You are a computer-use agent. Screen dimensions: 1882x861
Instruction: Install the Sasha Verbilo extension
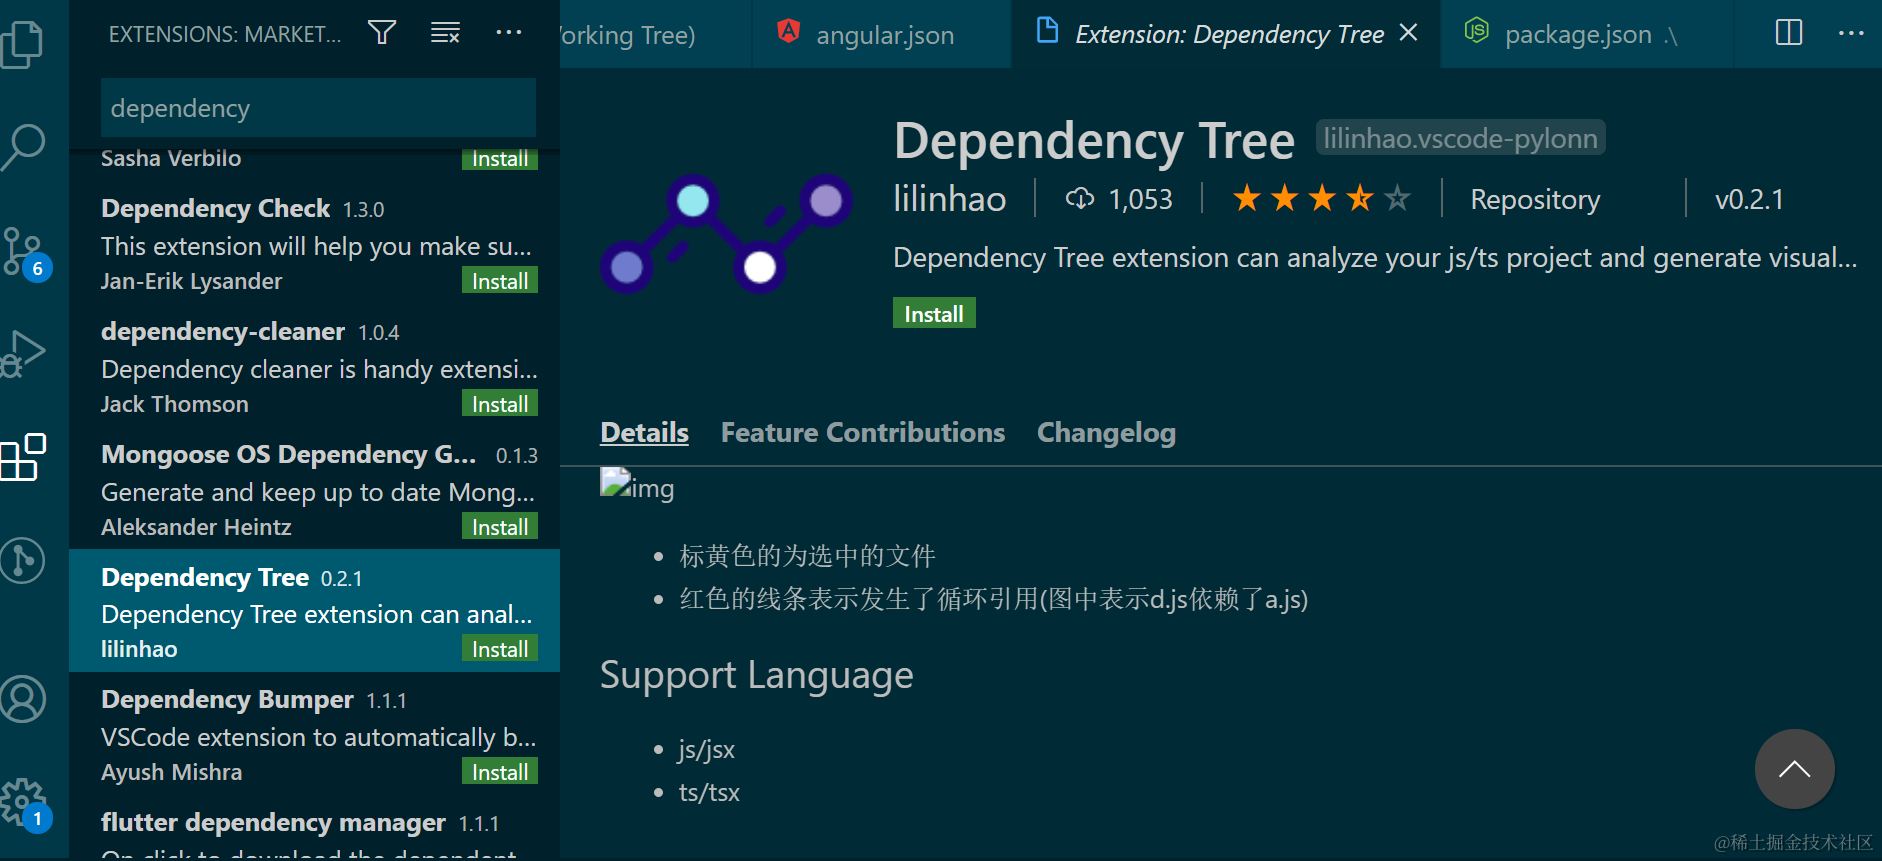point(500,159)
